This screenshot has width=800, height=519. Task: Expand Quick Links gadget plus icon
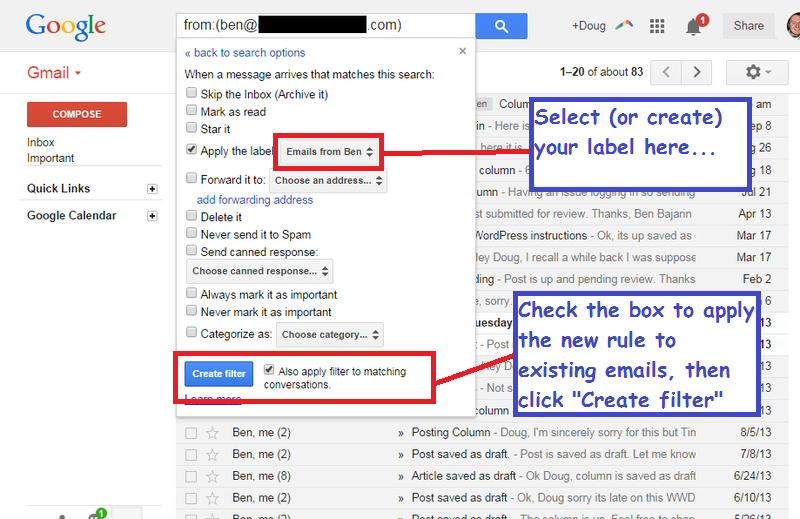tap(152, 189)
